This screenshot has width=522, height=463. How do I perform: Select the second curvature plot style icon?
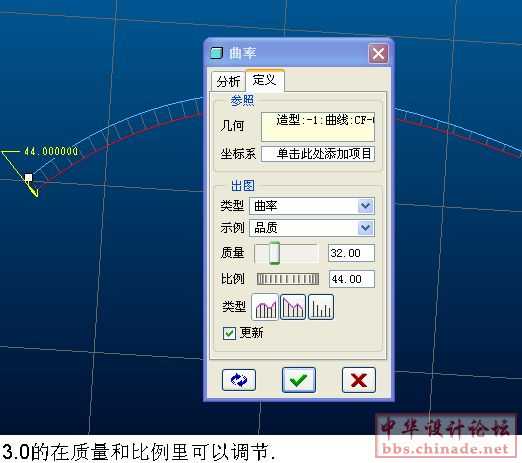293,307
